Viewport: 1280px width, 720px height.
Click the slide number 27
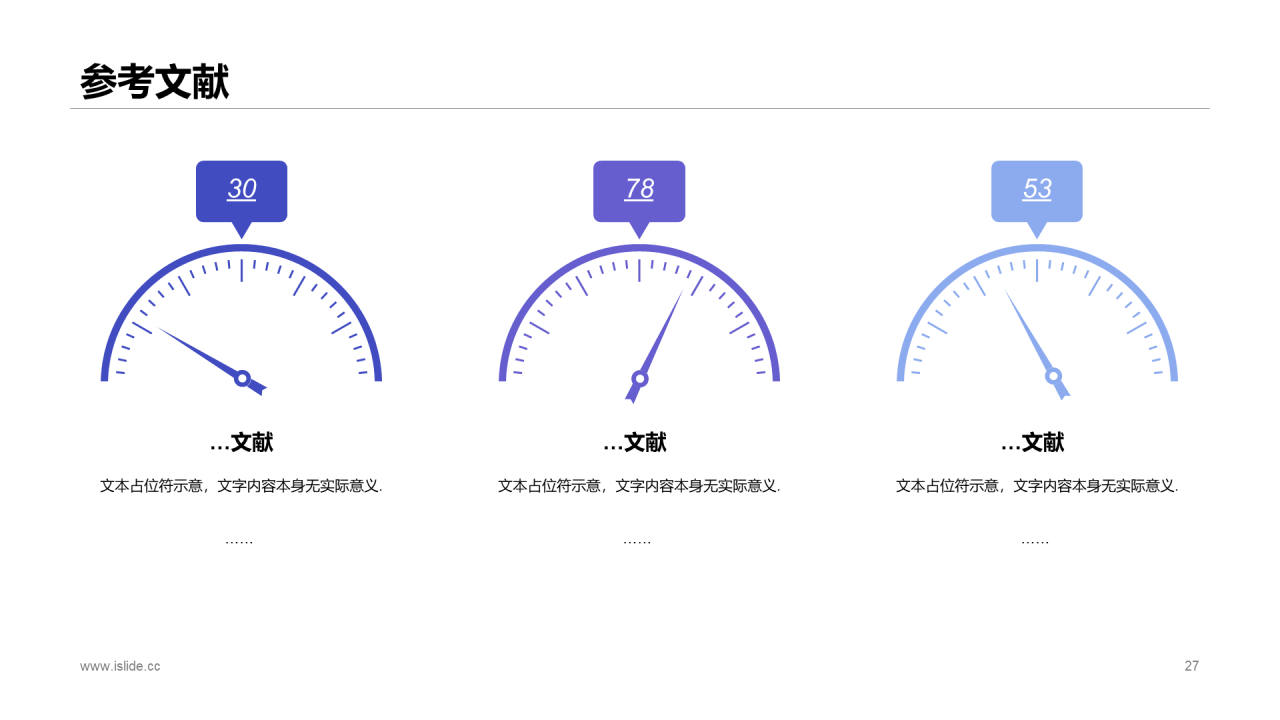click(1192, 666)
